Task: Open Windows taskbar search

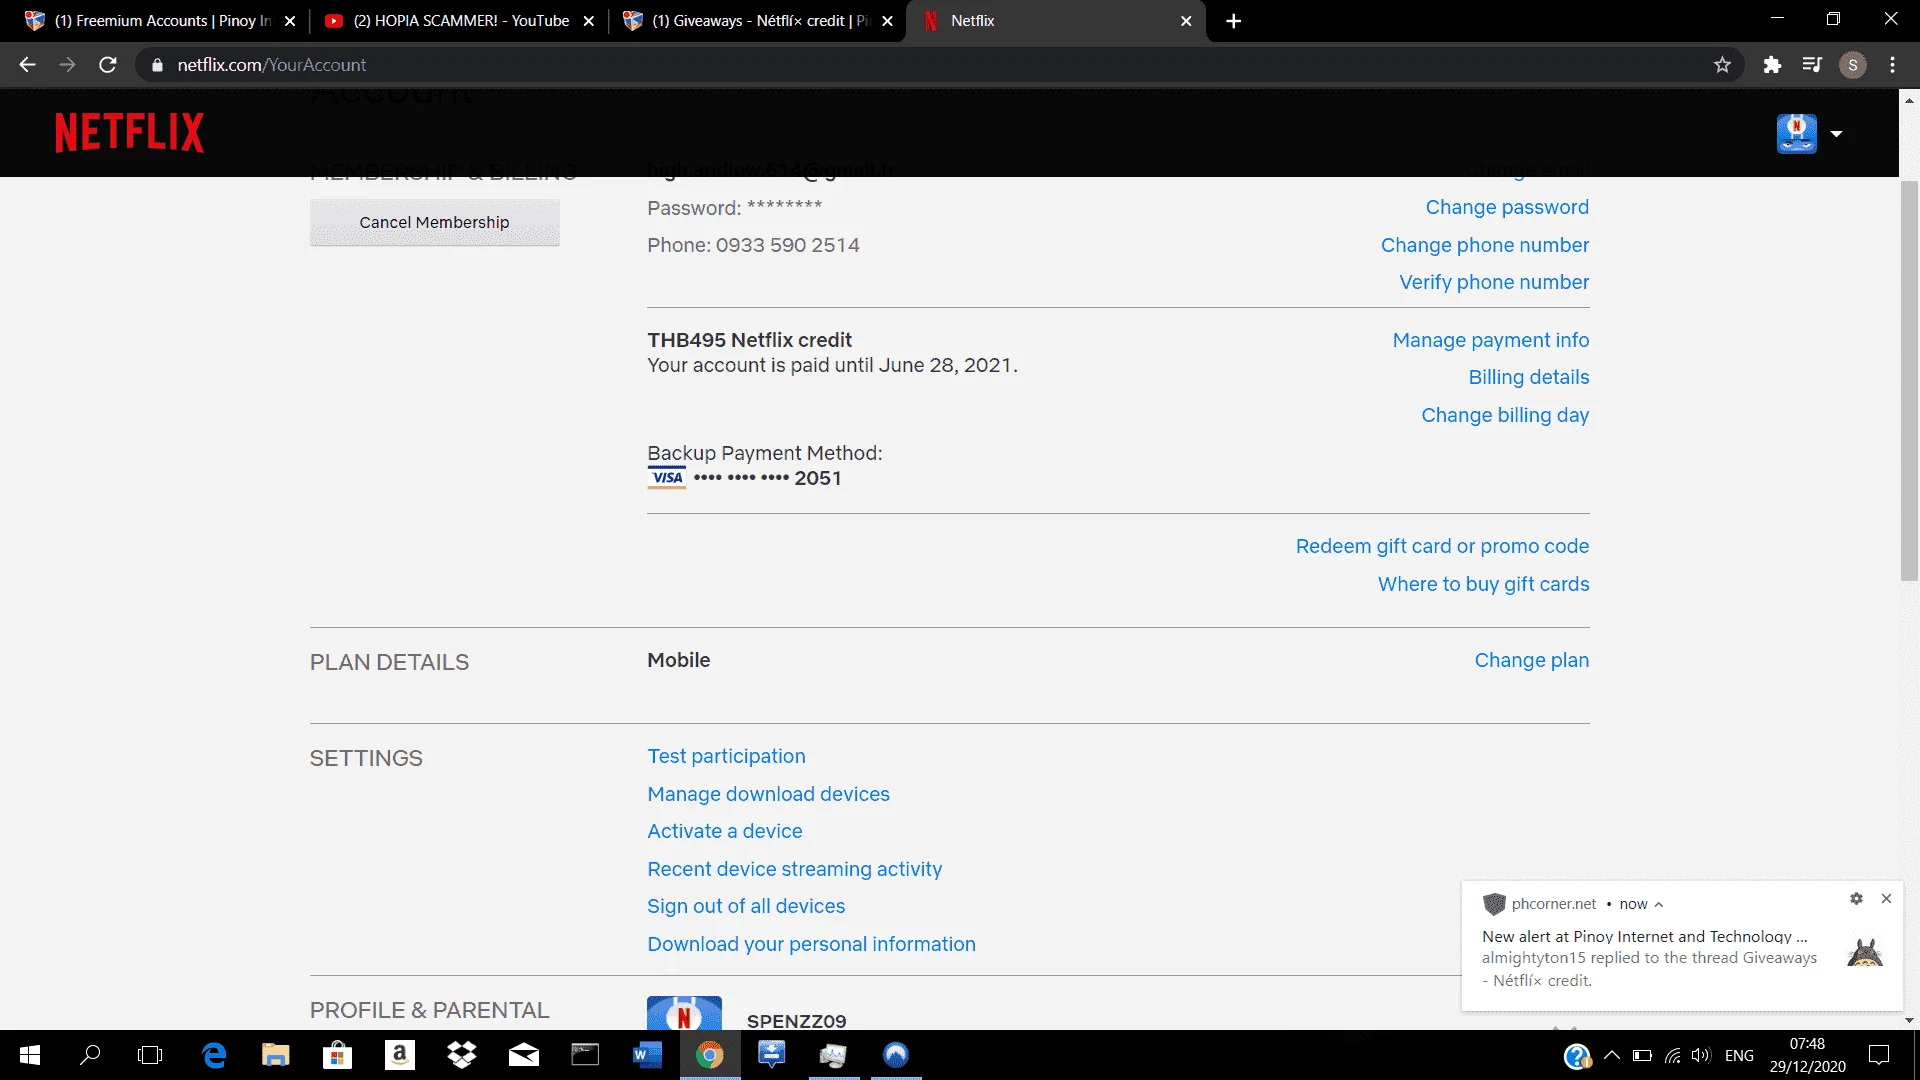Action: (90, 1055)
